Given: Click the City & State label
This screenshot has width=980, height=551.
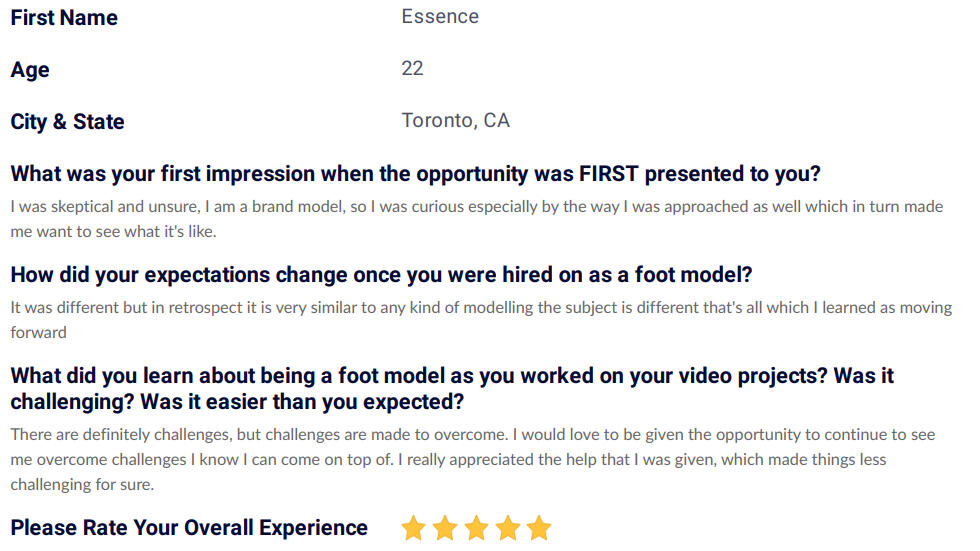Looking at the screenshot, I should (68, 122).
